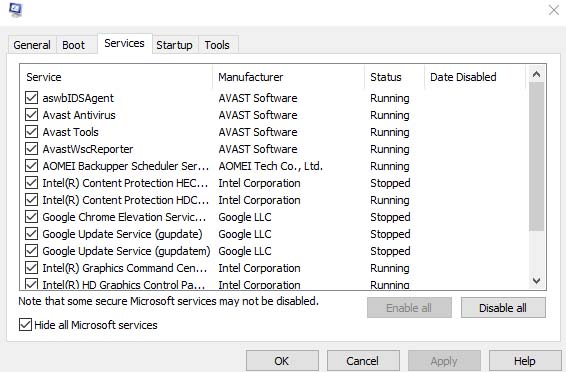The image size is (566, 372).
Task: Toggle the AvastWscReporter service checkbox
Action: pyautogui.click(x=31, y=148)
